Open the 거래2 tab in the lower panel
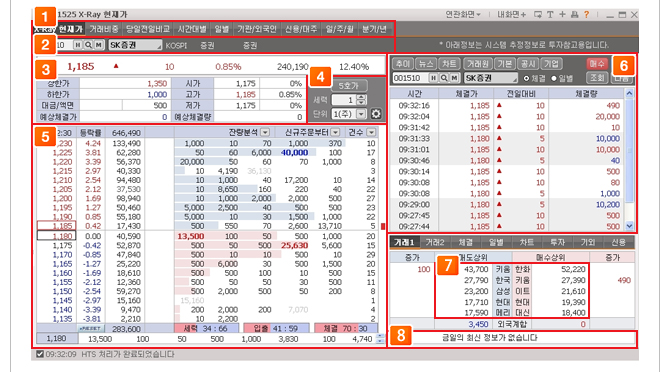670x372 pixels. tap(435, 242)
